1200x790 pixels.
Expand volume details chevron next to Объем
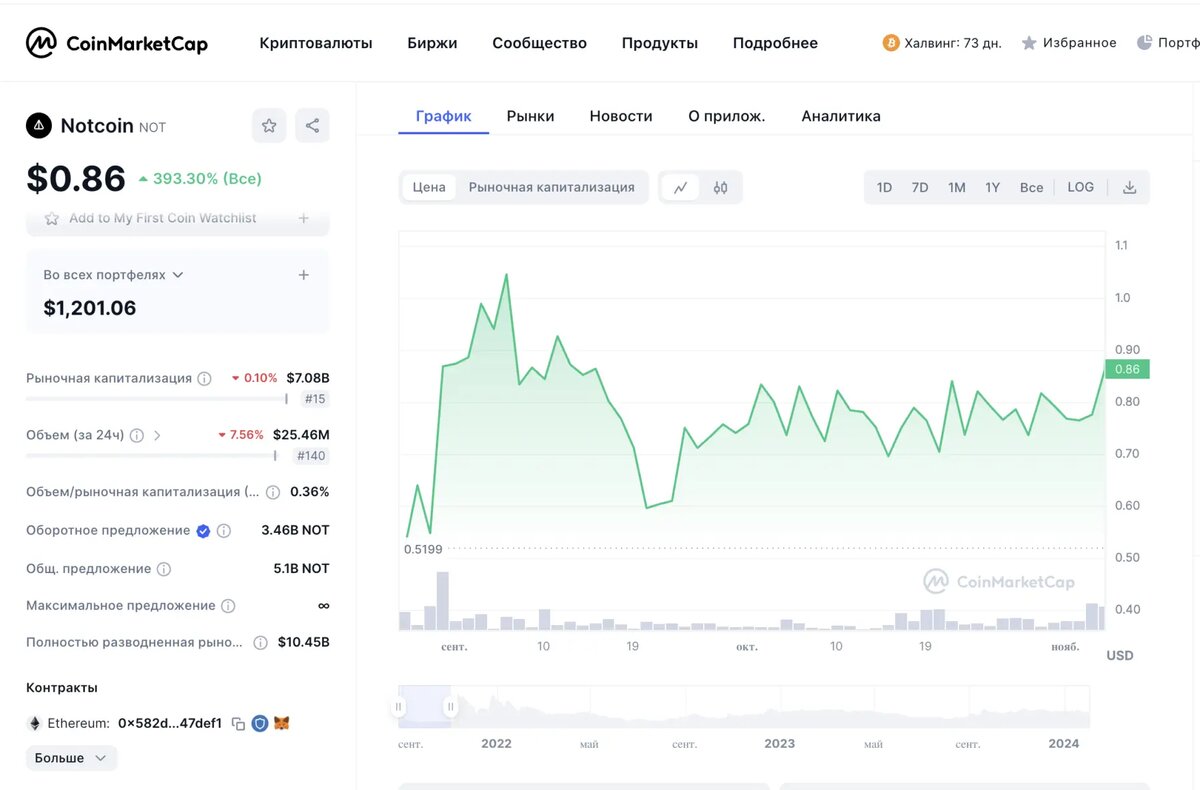tap(157, 435)
